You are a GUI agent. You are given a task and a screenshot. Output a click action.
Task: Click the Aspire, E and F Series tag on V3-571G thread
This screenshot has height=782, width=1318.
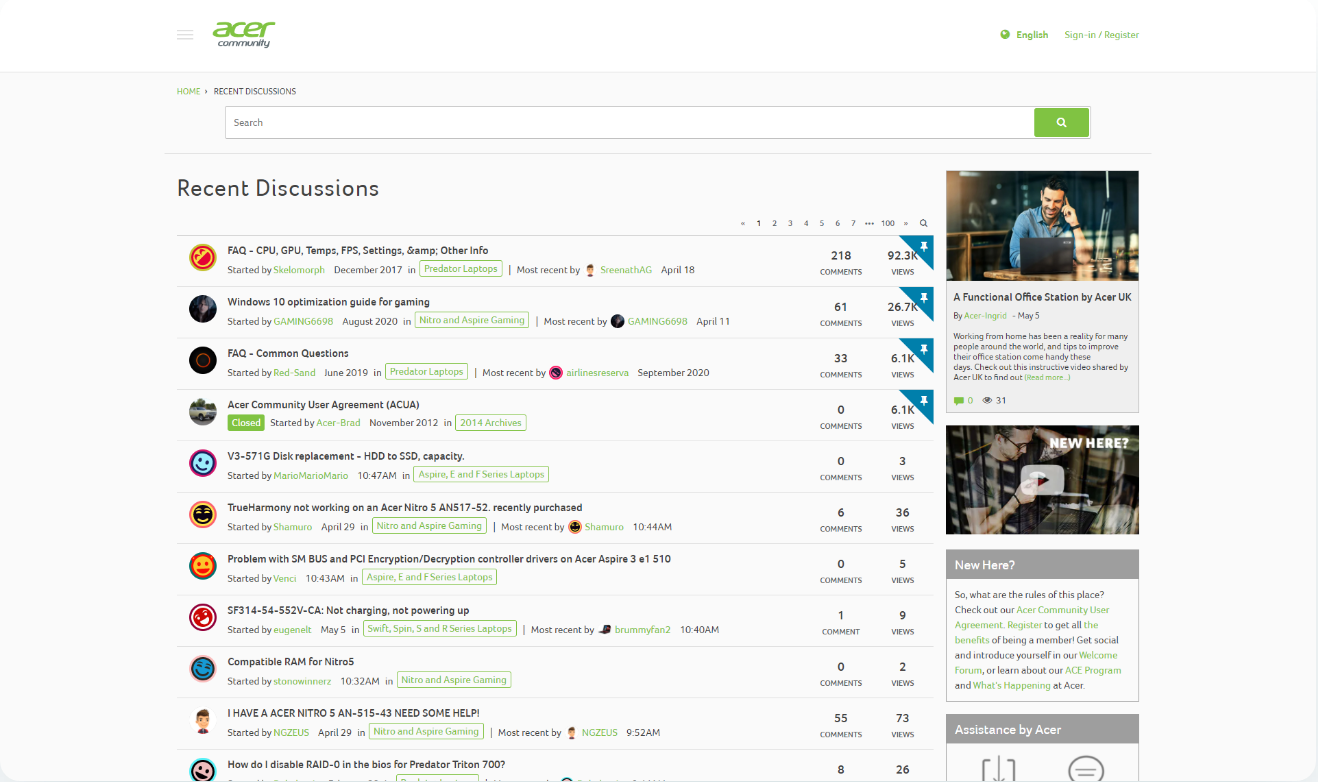(481, 474)
